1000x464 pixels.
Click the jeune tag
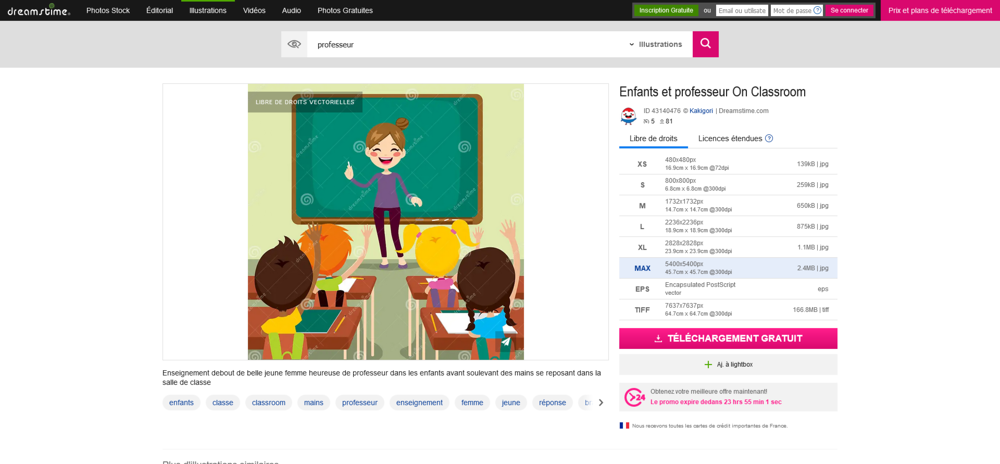(x=511, y=402)
